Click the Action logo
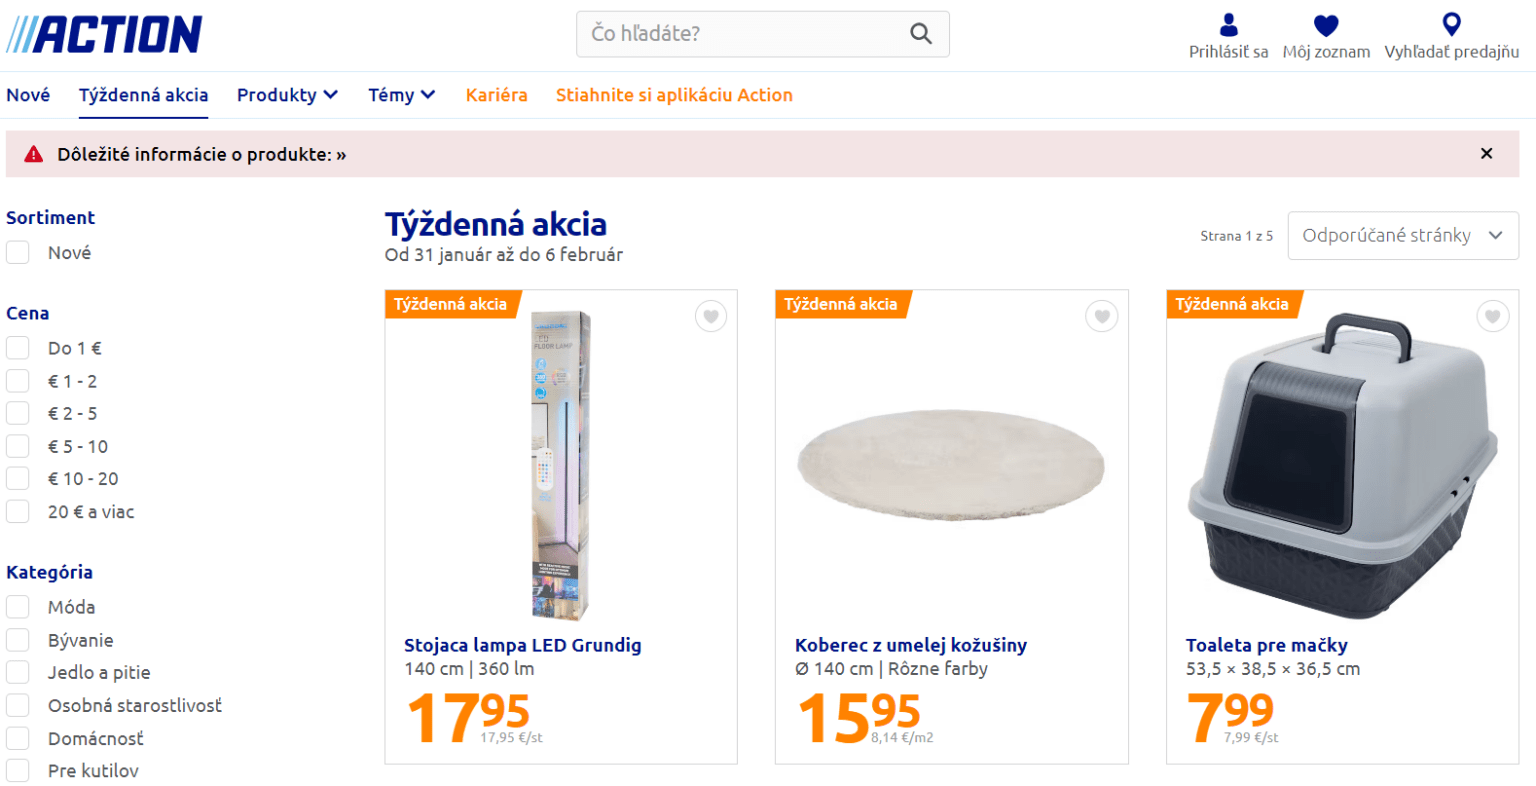The image size is (1536, 786). click(x=104, y=33)
